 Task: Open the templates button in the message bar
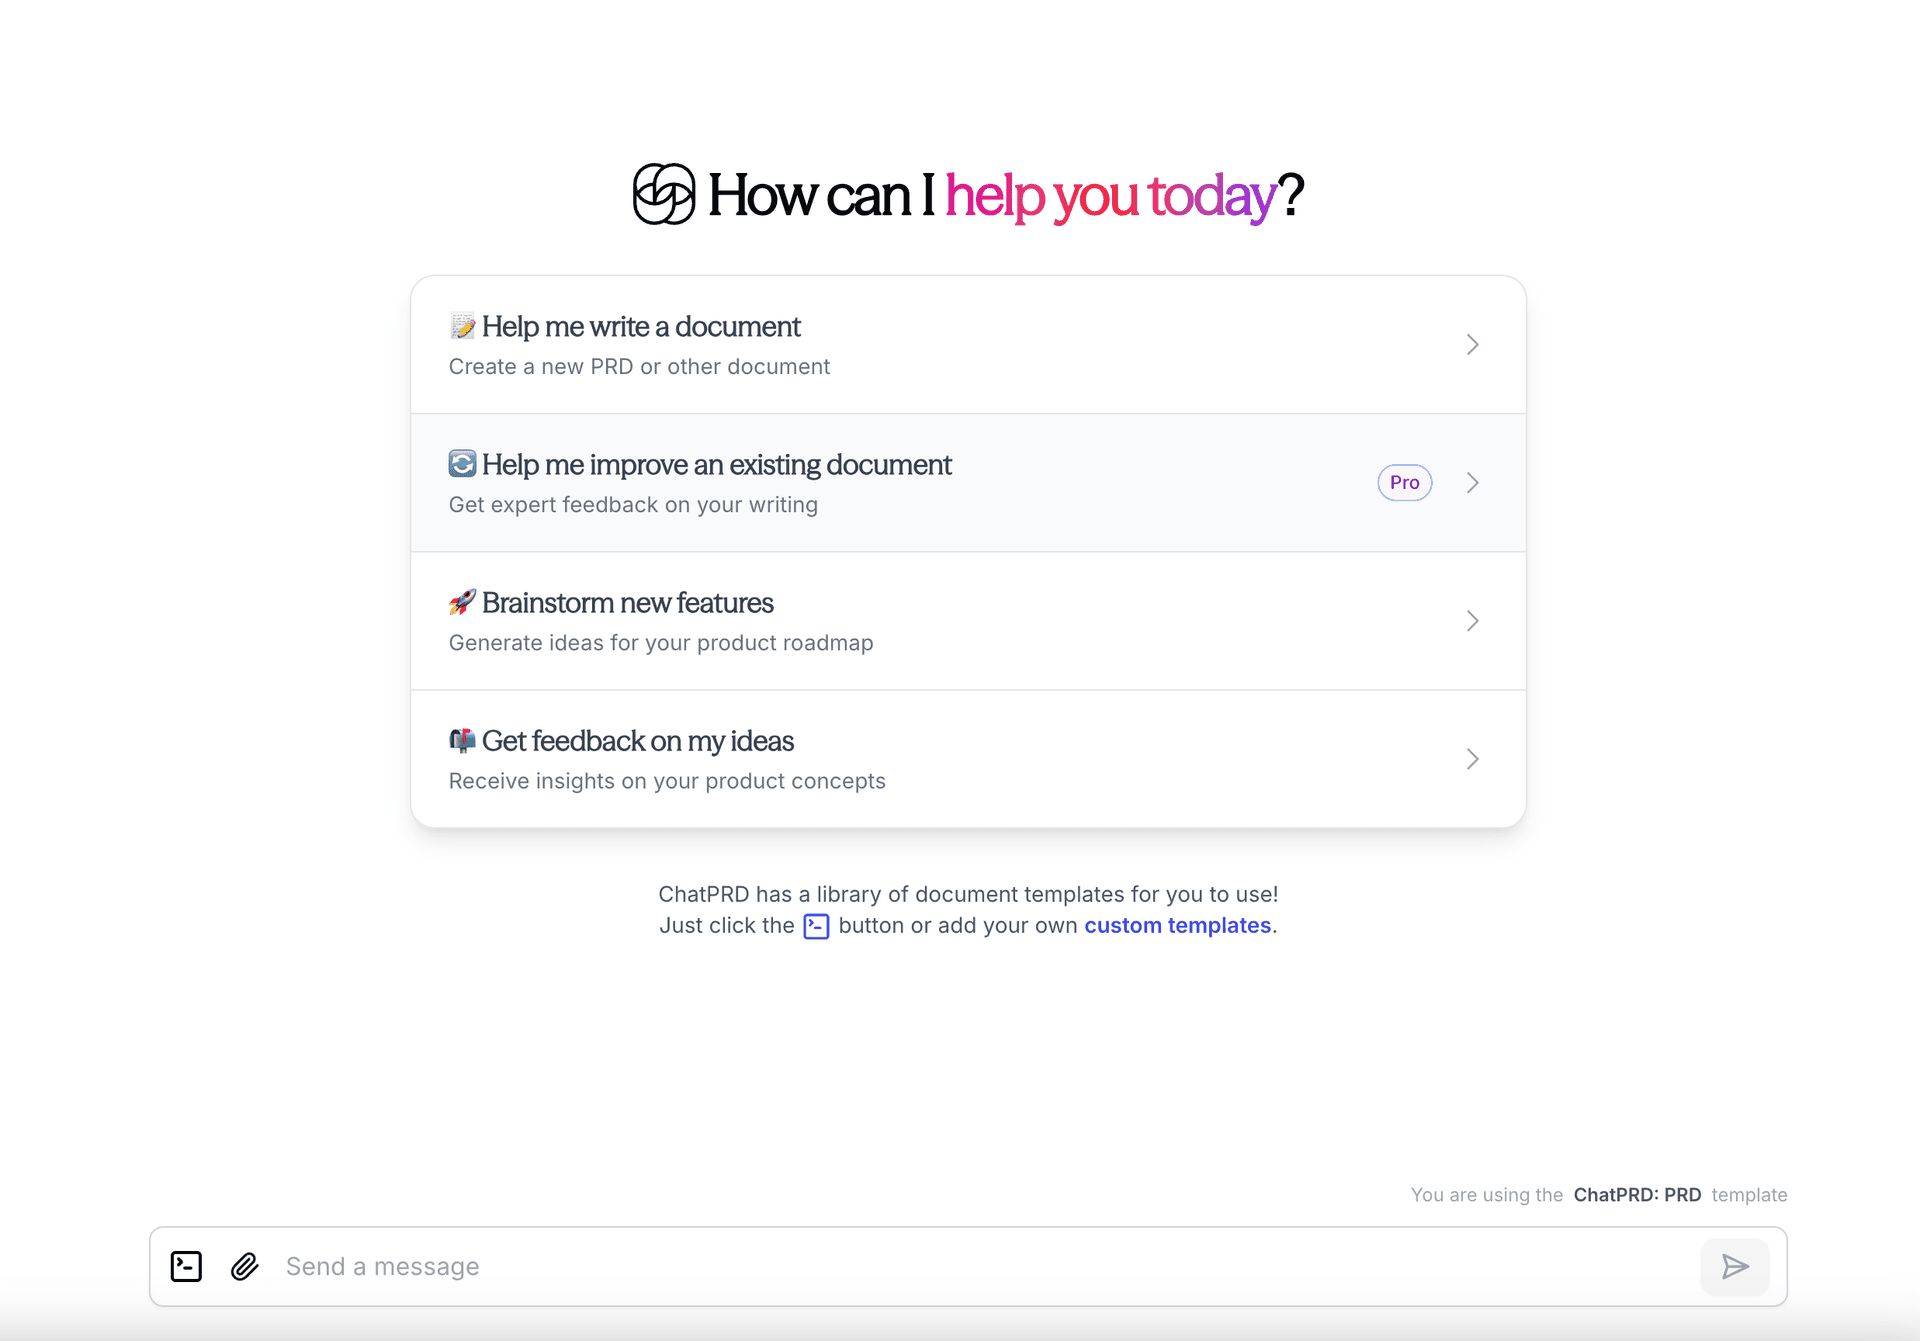[186, 1266]
